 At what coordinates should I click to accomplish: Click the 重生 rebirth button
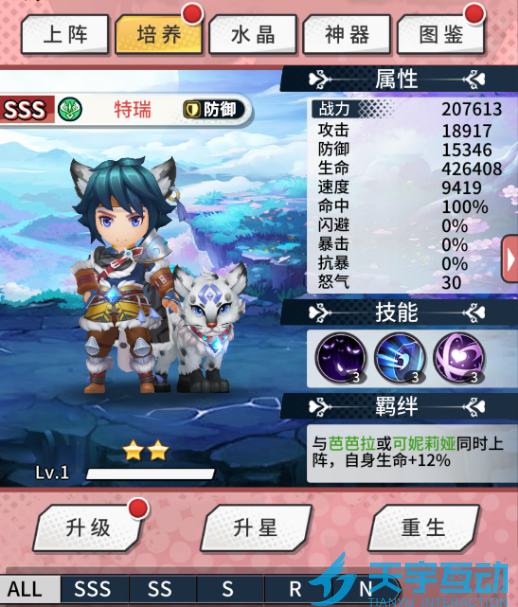tap(424, 528)
